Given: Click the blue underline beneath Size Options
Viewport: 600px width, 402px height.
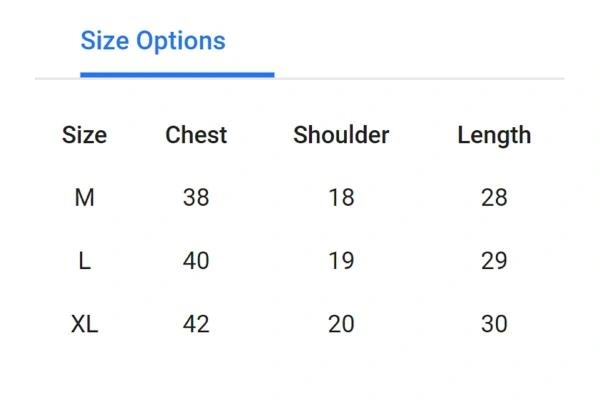Looking at the screenshot, I should tap(177, 74).
